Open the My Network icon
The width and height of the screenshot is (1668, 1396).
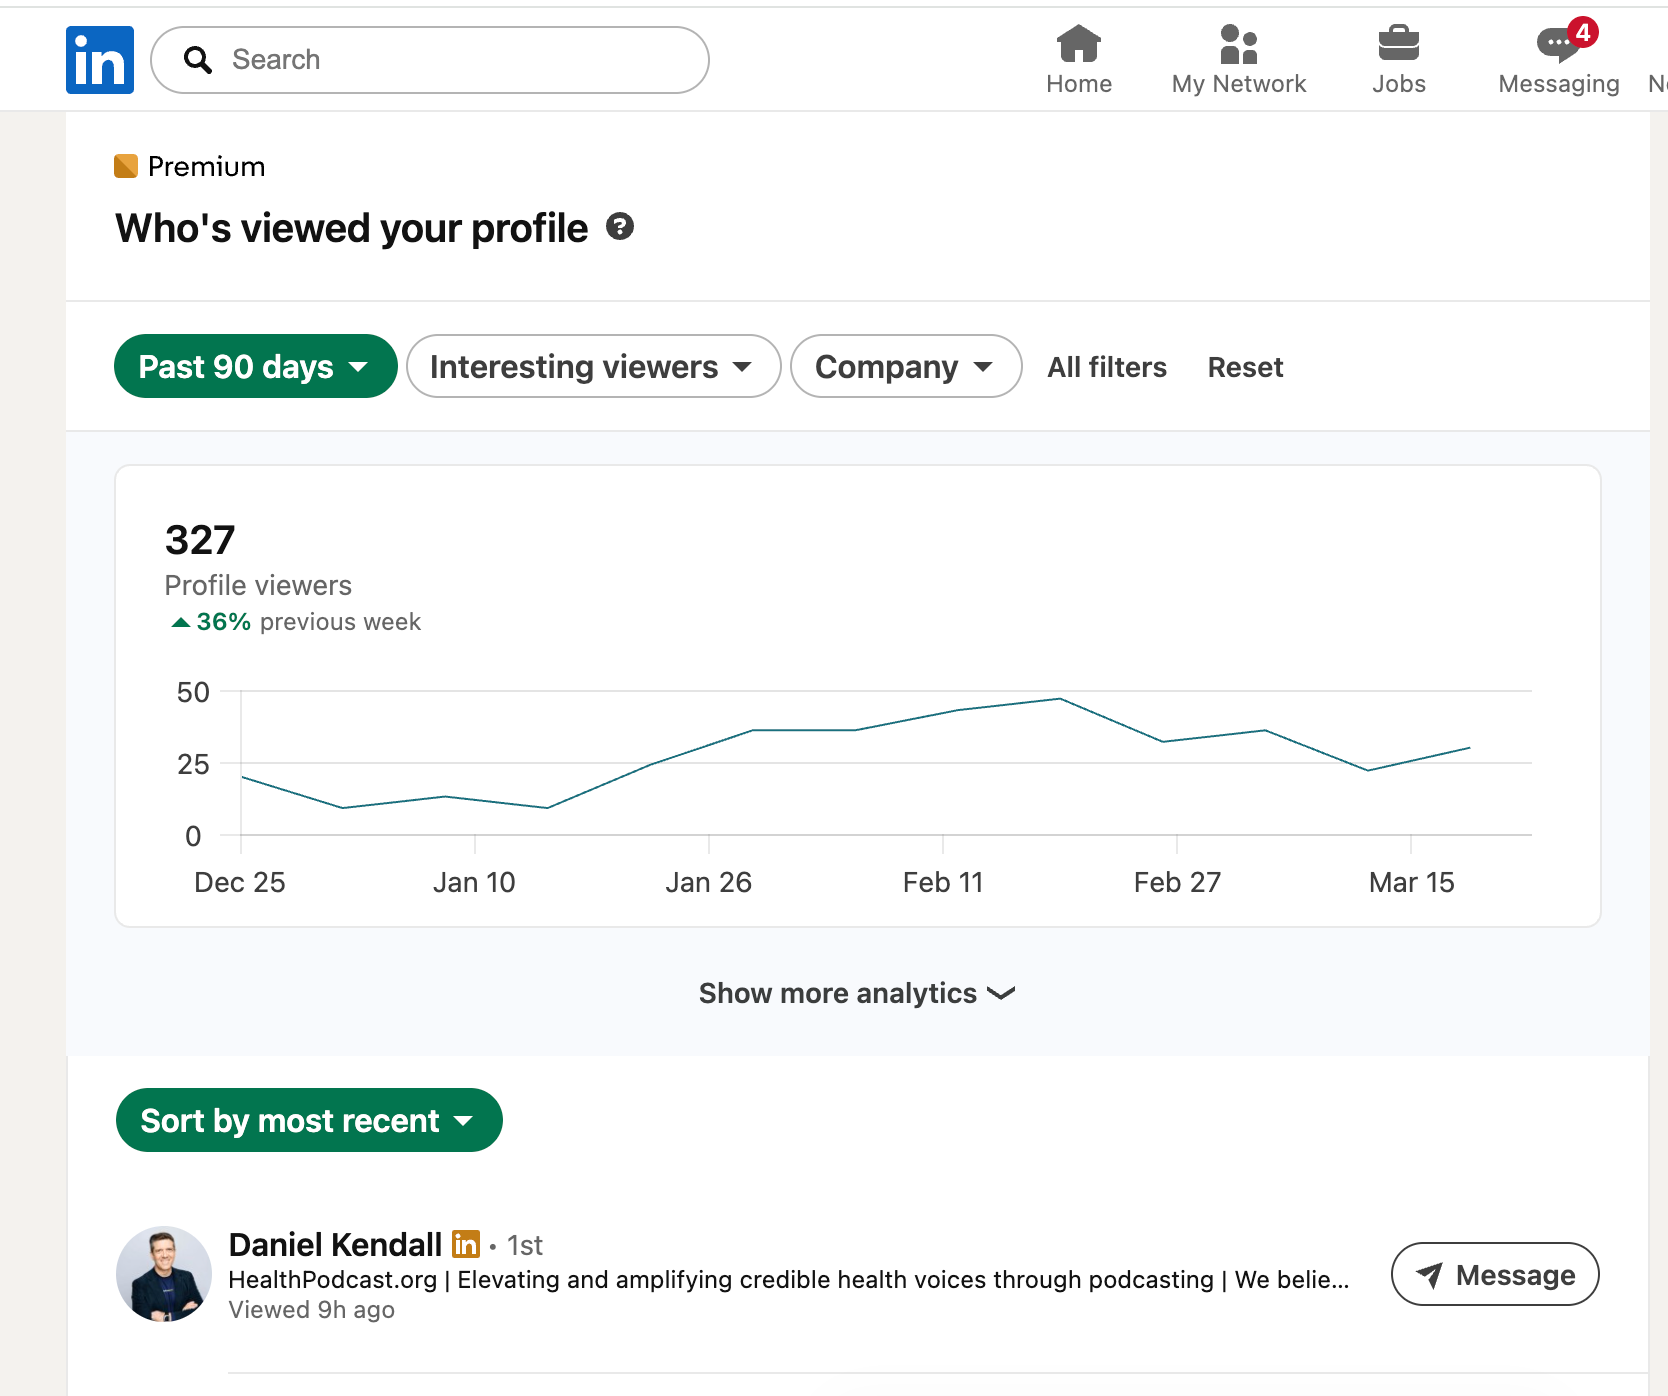pos(1238,44)
